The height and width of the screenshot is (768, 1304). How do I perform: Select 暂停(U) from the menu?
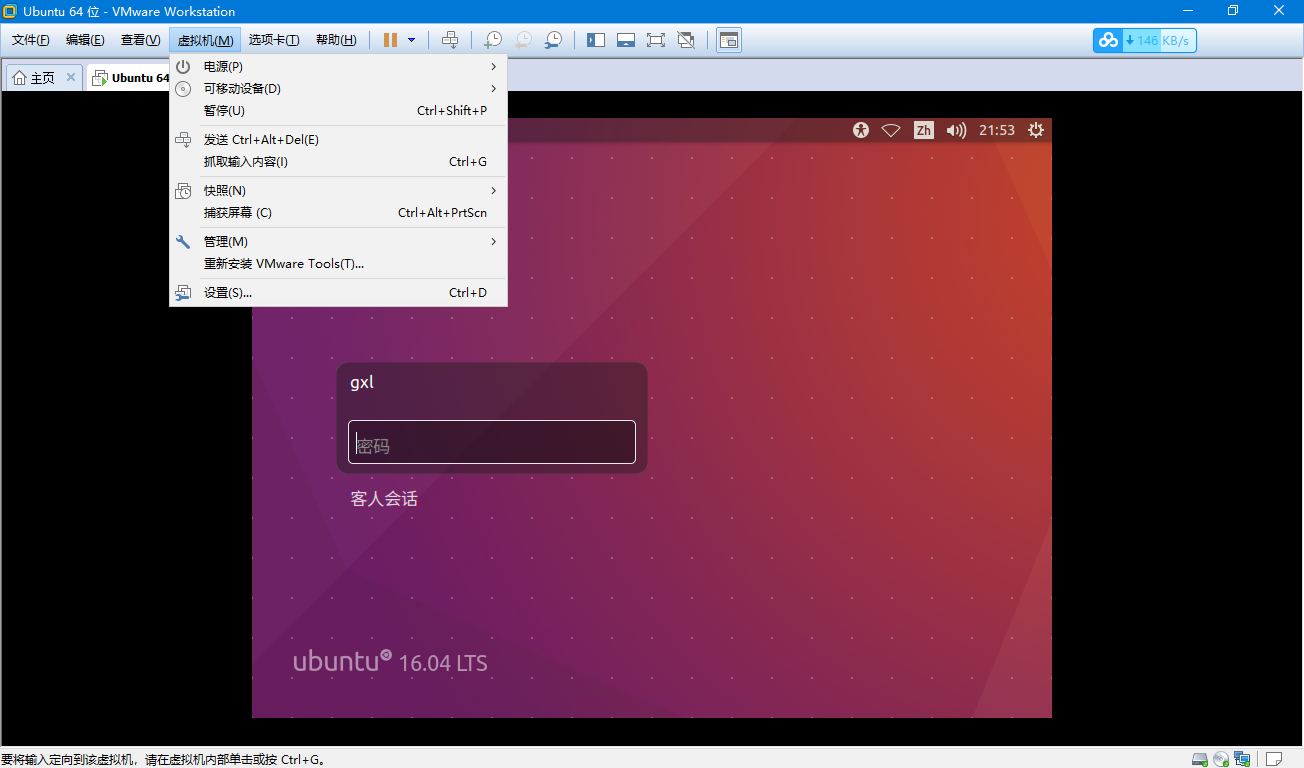click(338, 110)
